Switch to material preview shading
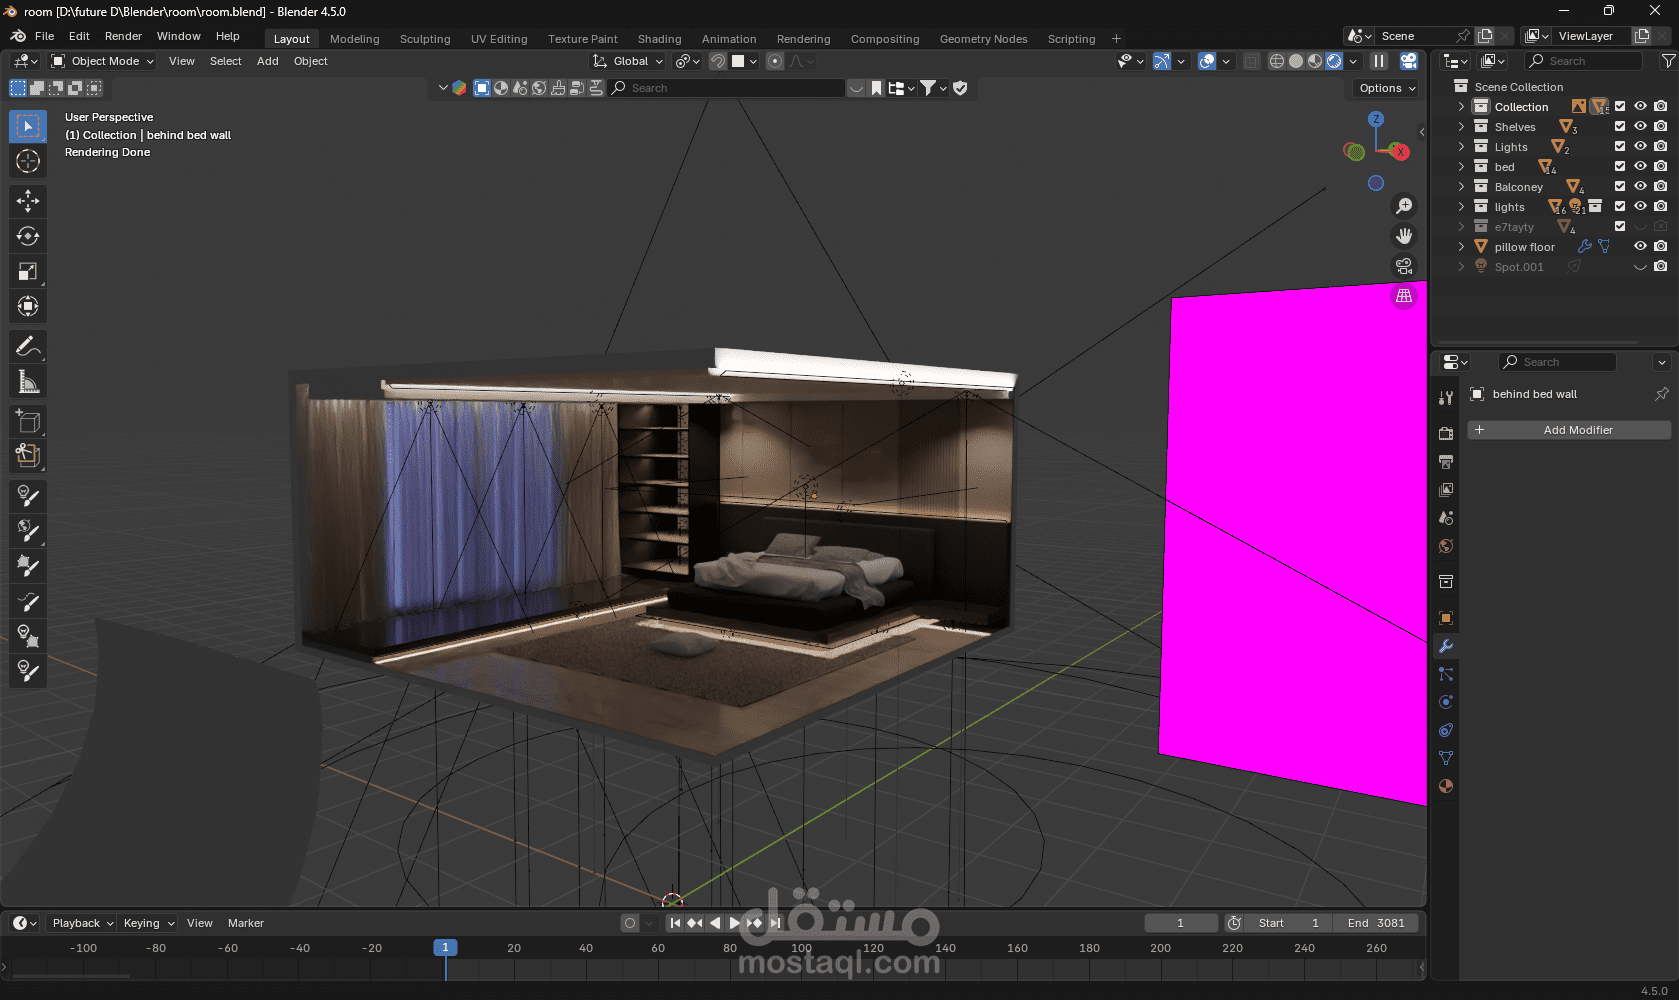 coord(1315,61)
